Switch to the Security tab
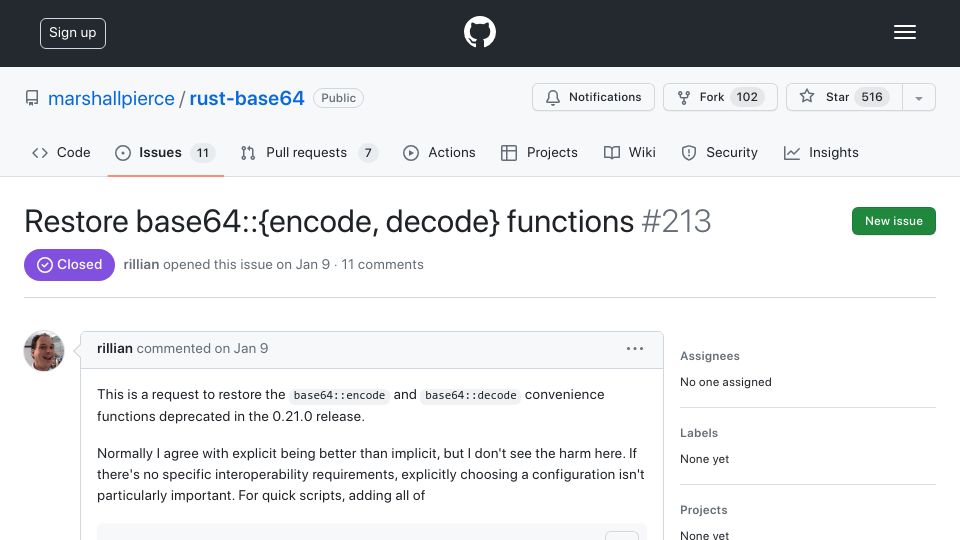Screen dimensions: 960x540 pyautogui.click(x=719, y=152)
